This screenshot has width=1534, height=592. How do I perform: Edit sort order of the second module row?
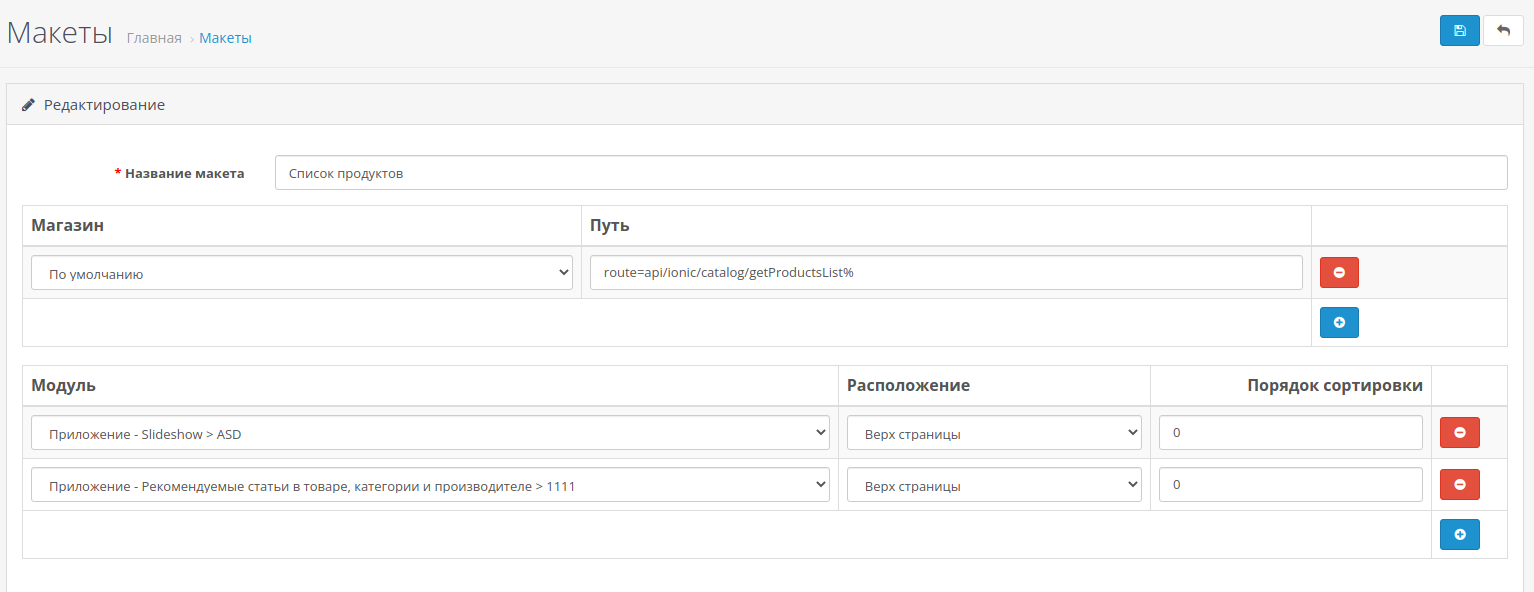click(x=1290, y=485)
